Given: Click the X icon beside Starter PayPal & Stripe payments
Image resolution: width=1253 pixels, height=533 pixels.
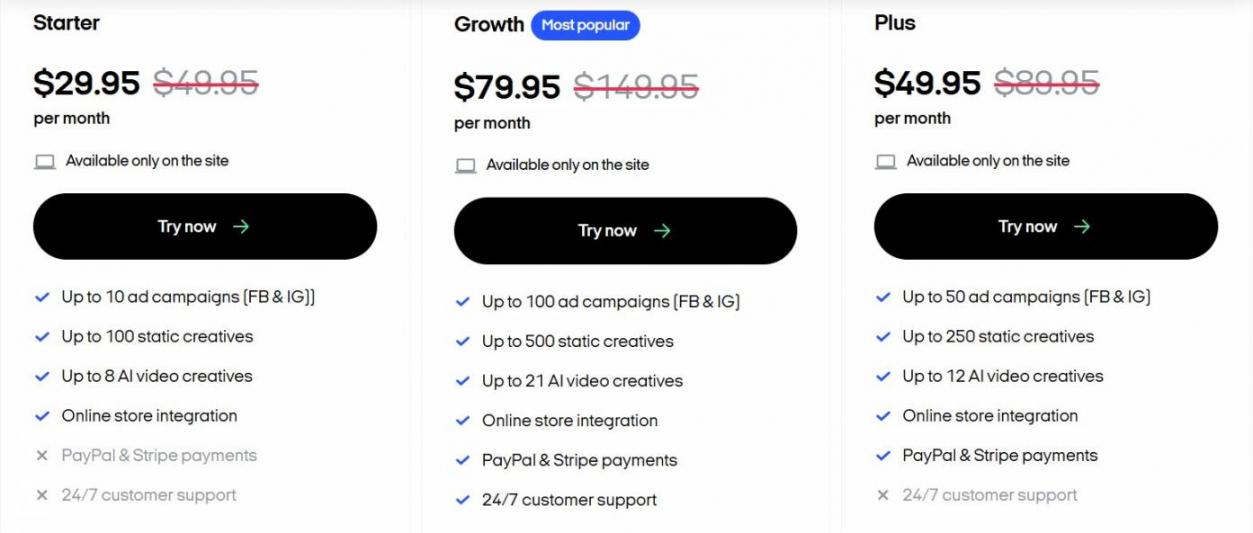Looking at the screenshot, I should [42, 456].
